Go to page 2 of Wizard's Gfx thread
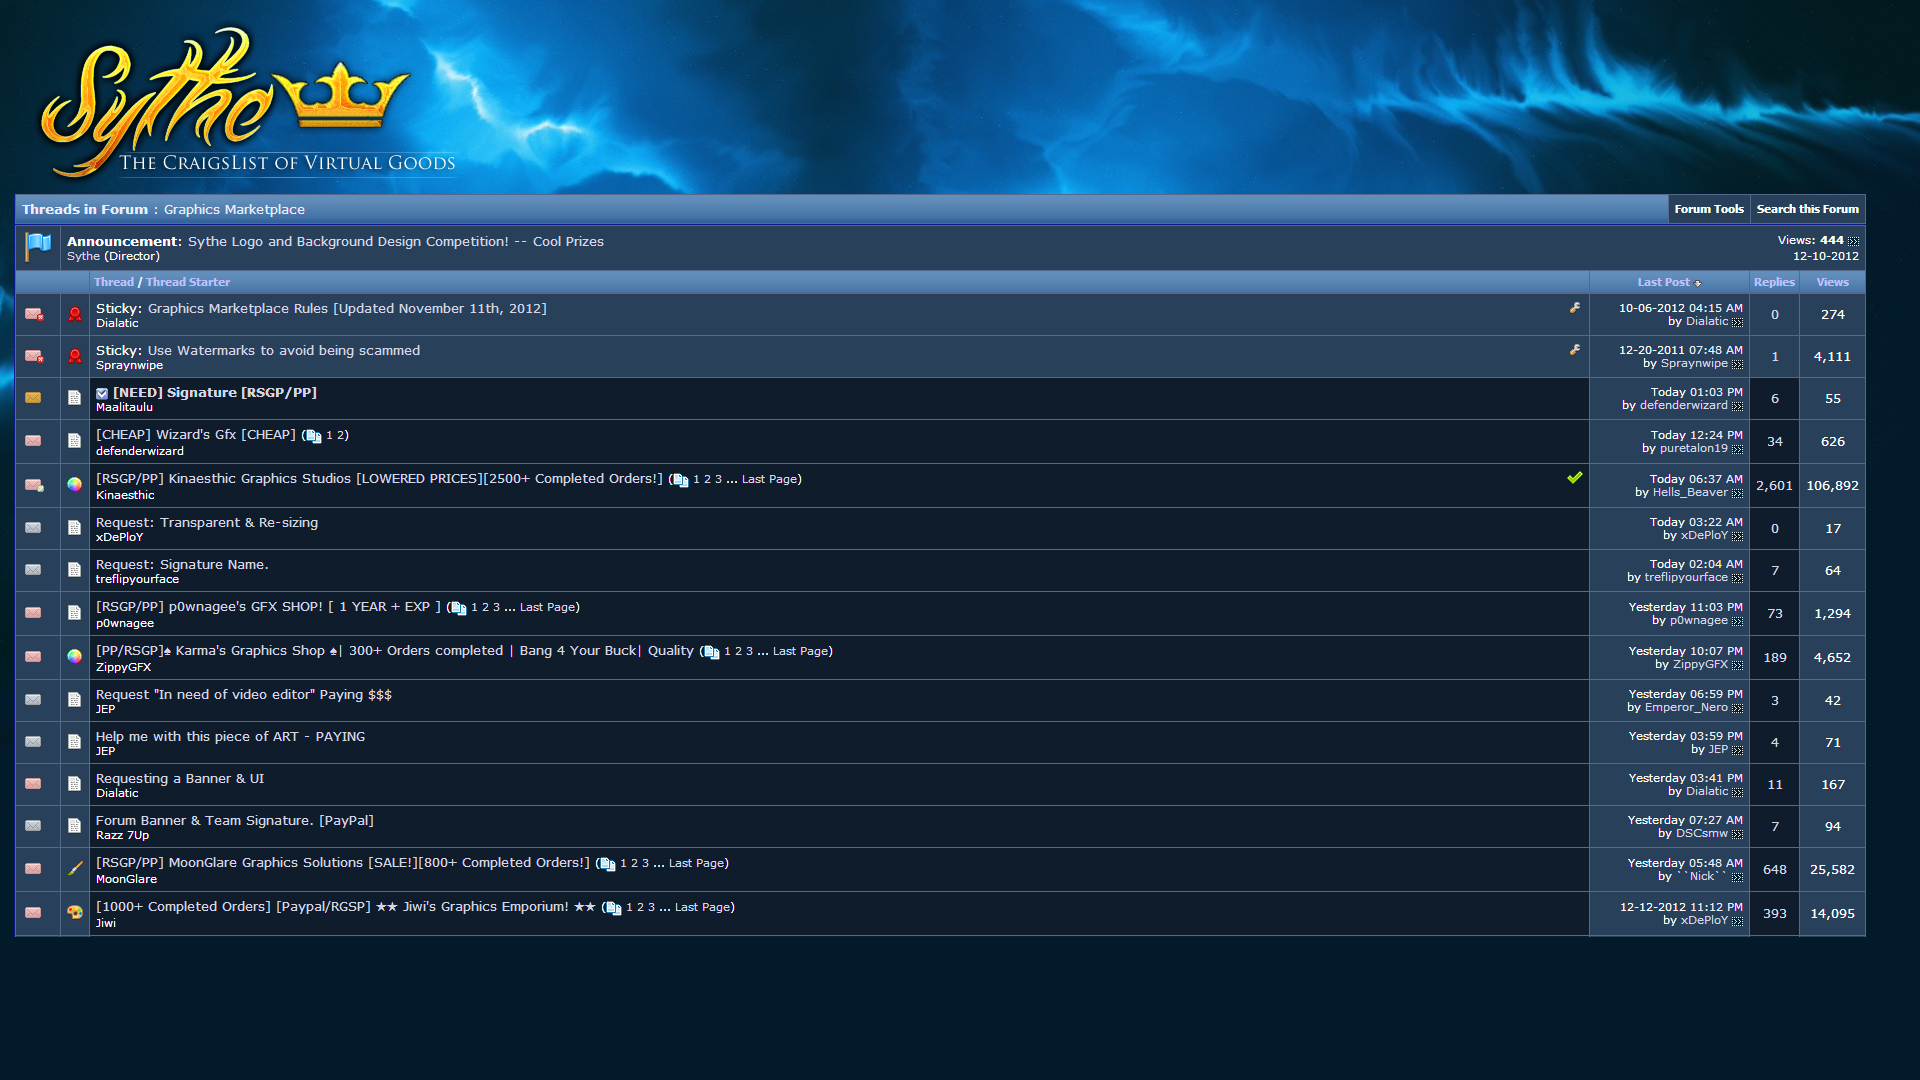The width and height of the screenshot is (1920, 1080). click(x=341, y=435)
